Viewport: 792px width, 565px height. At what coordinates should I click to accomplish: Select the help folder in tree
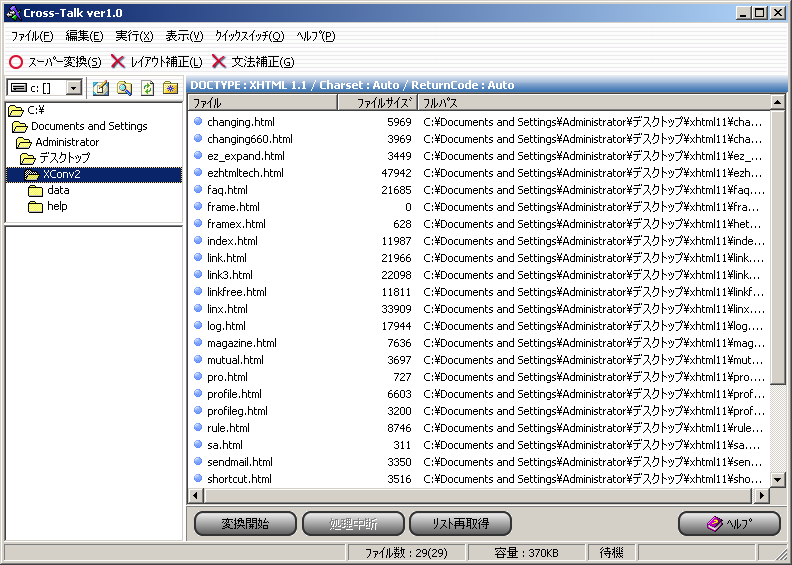pyautogui.click(x=57, y=206)
